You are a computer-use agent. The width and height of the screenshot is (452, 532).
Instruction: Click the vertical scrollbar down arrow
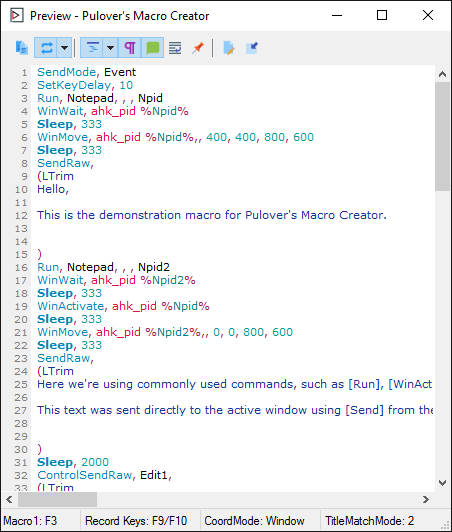tap(442, 483)
